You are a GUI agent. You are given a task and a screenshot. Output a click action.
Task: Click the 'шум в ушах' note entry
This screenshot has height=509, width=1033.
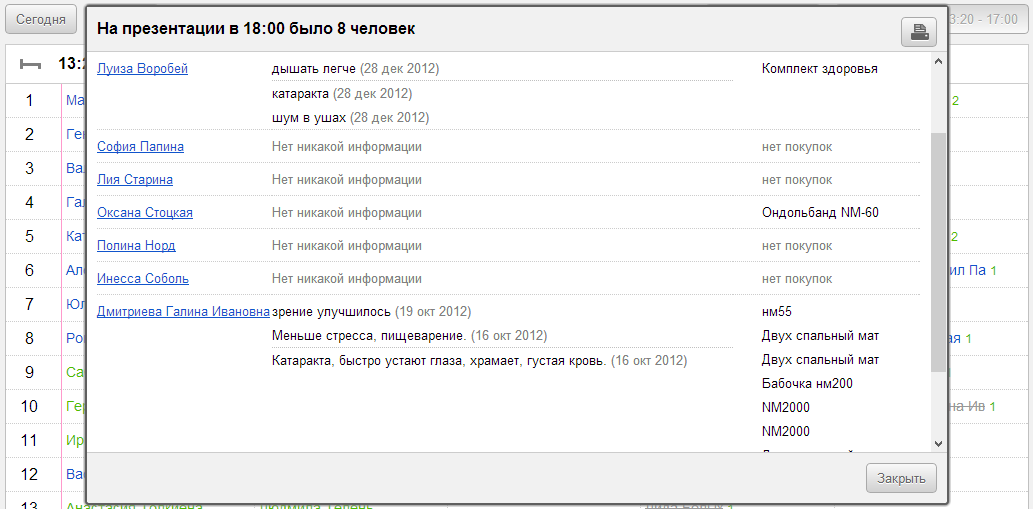309,118
